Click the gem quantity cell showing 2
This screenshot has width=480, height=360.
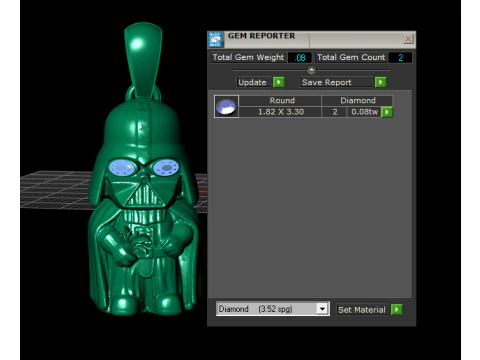tap(334, 112)
